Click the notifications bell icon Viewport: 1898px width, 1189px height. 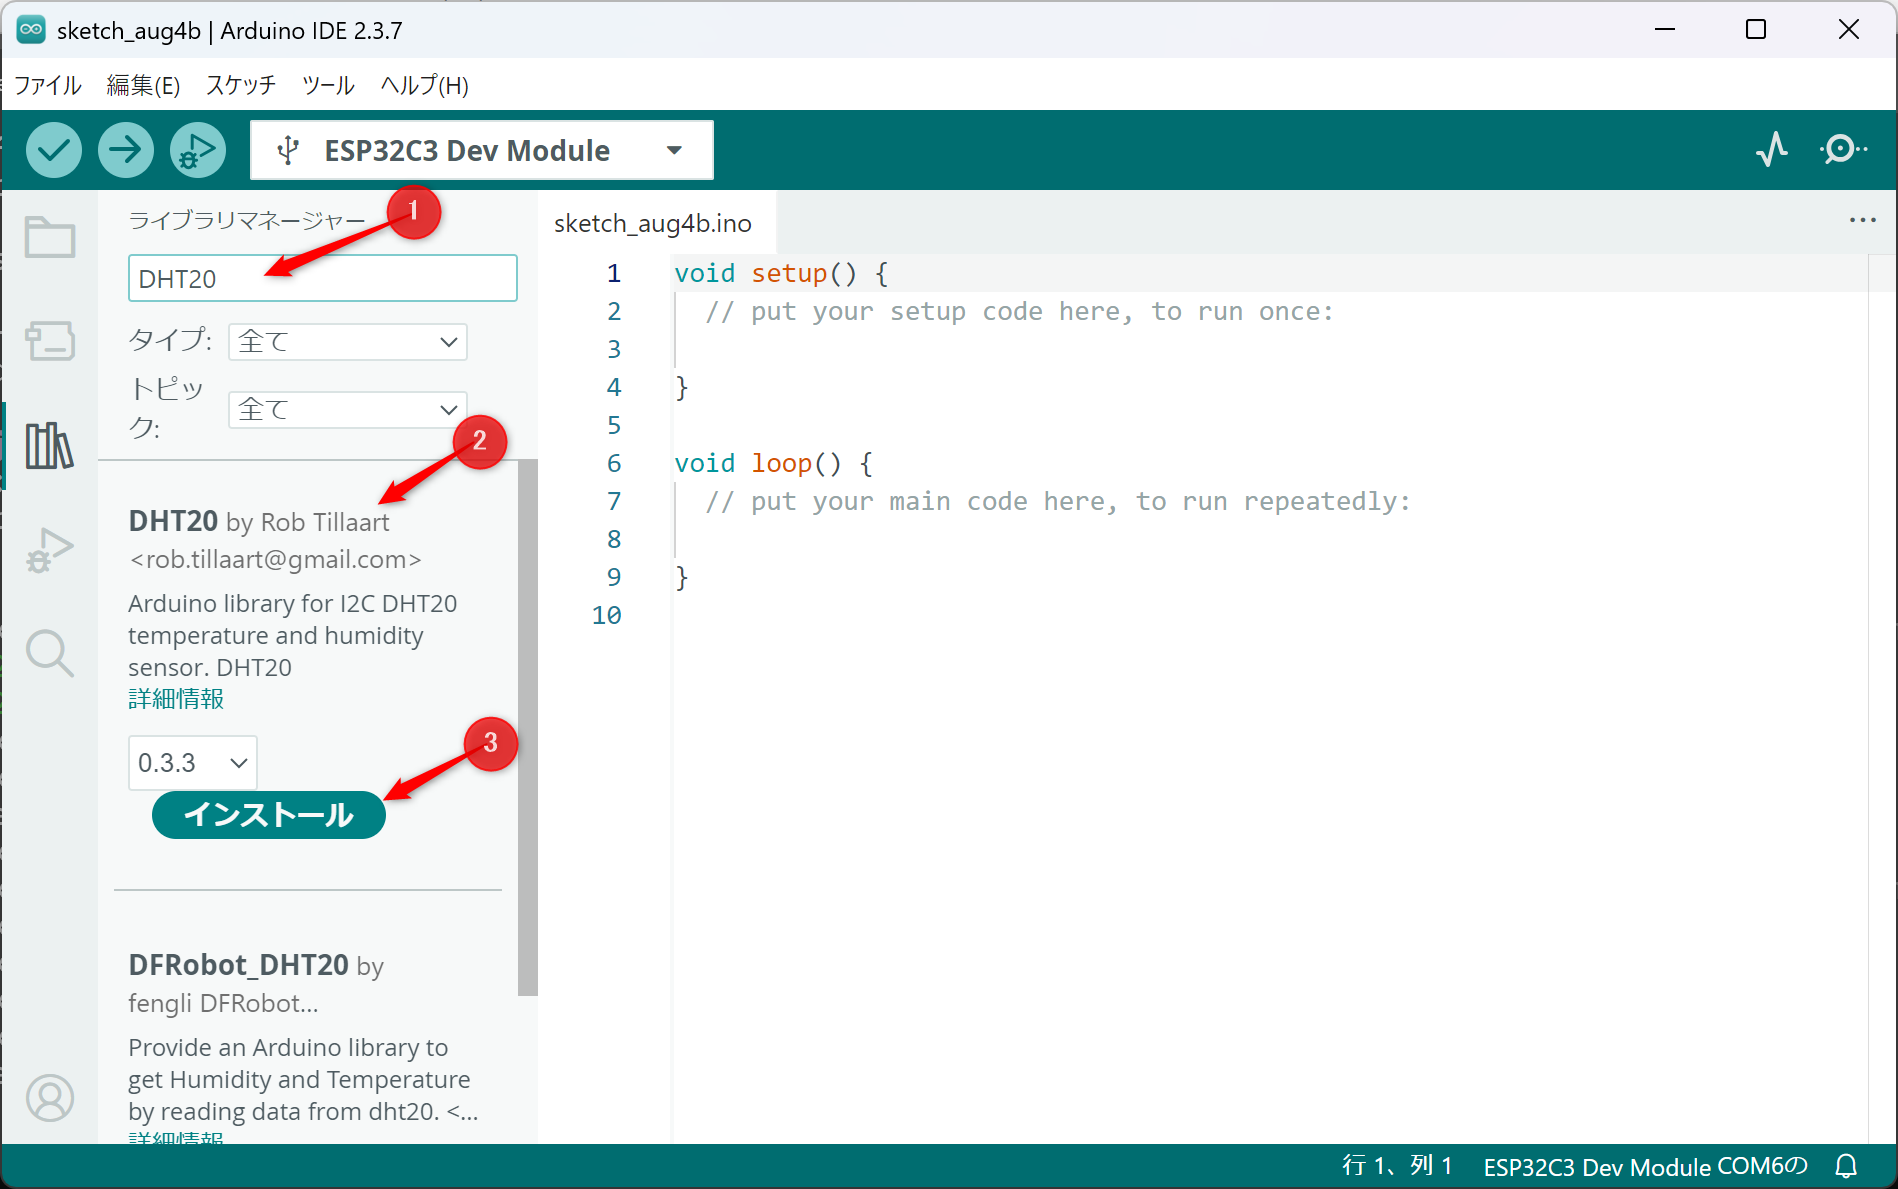point(1846,1166)
